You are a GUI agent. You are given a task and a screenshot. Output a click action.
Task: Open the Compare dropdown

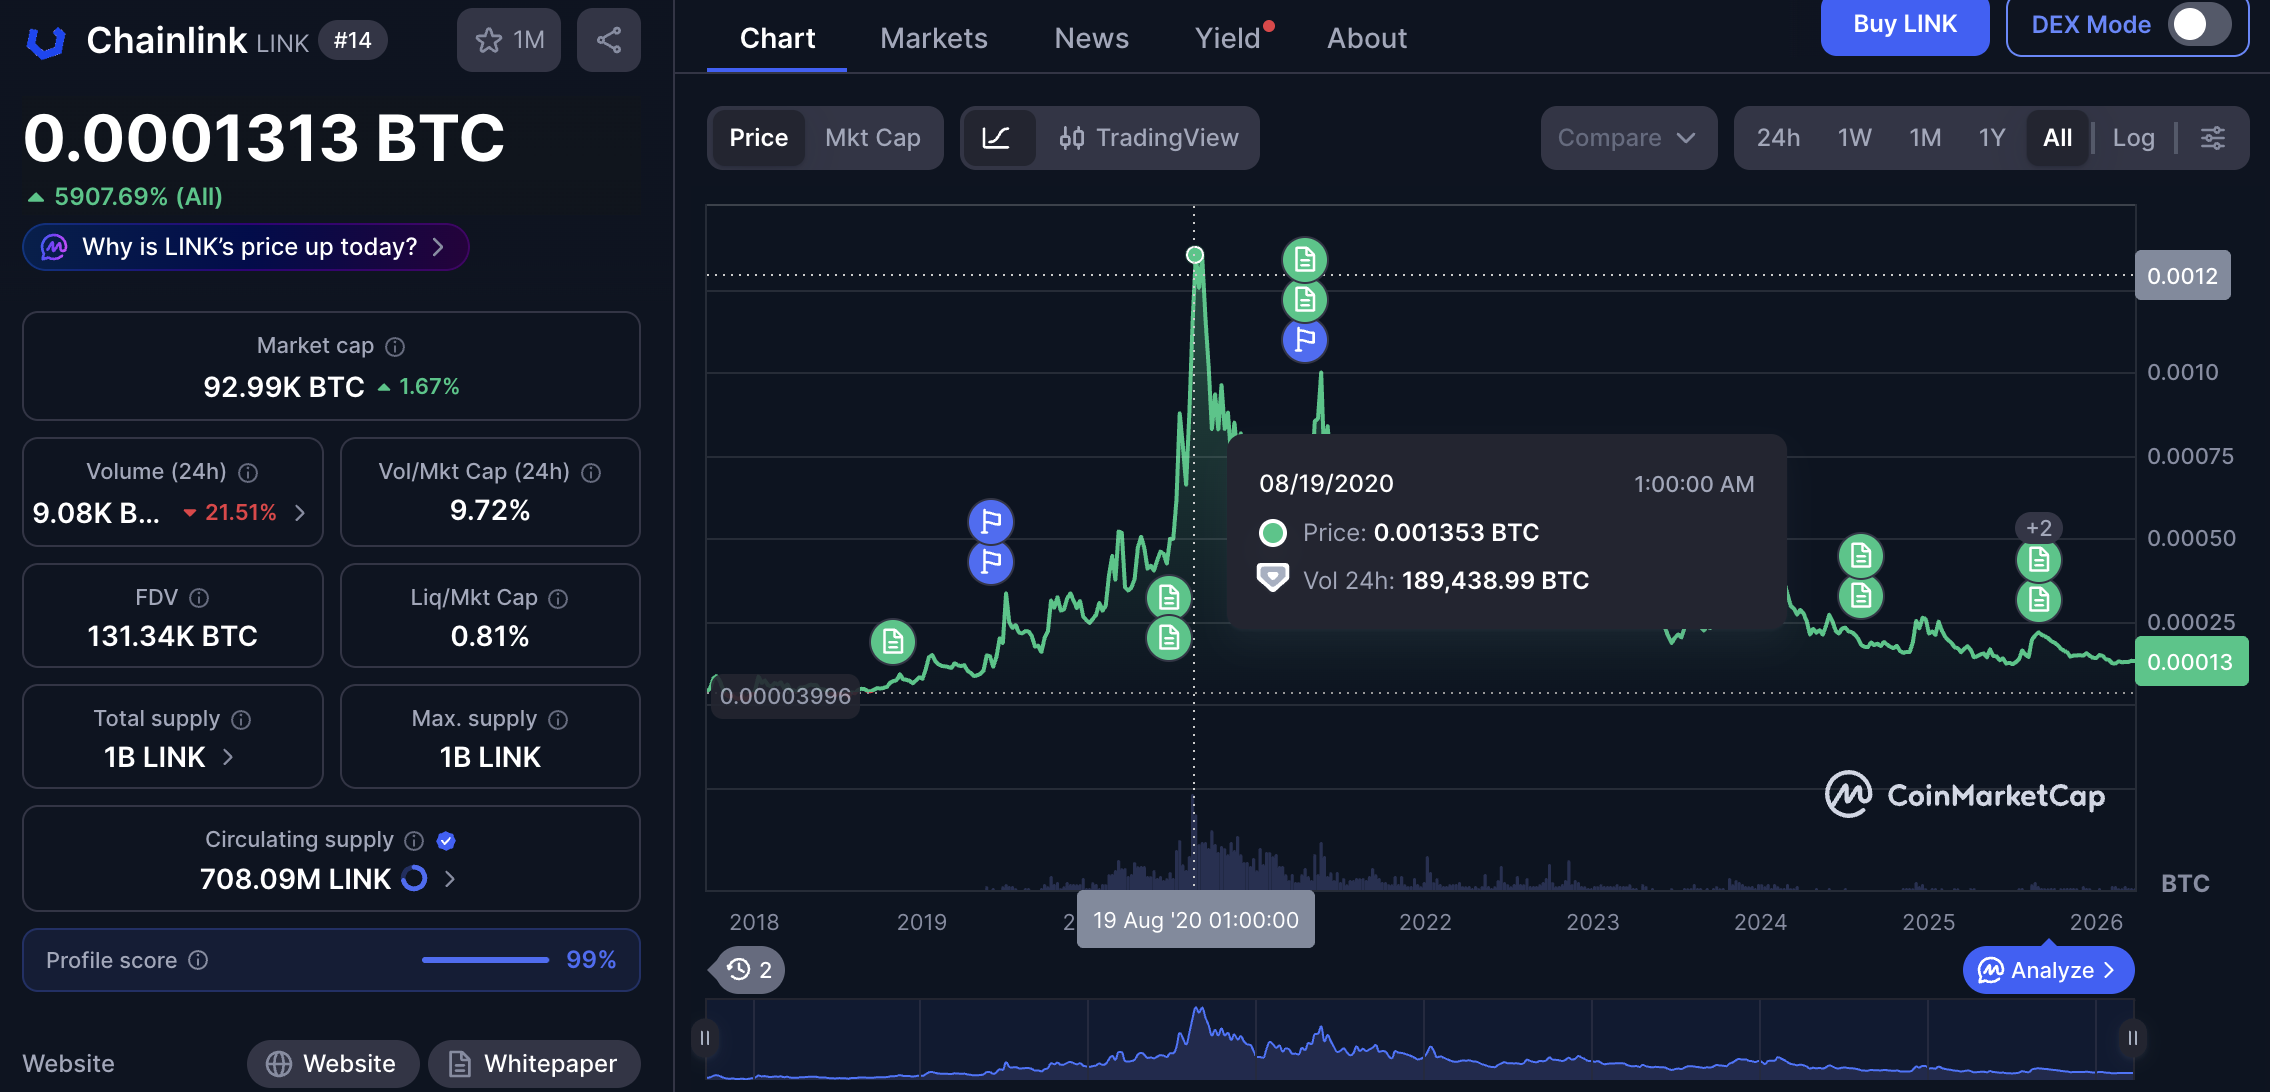1627,138
